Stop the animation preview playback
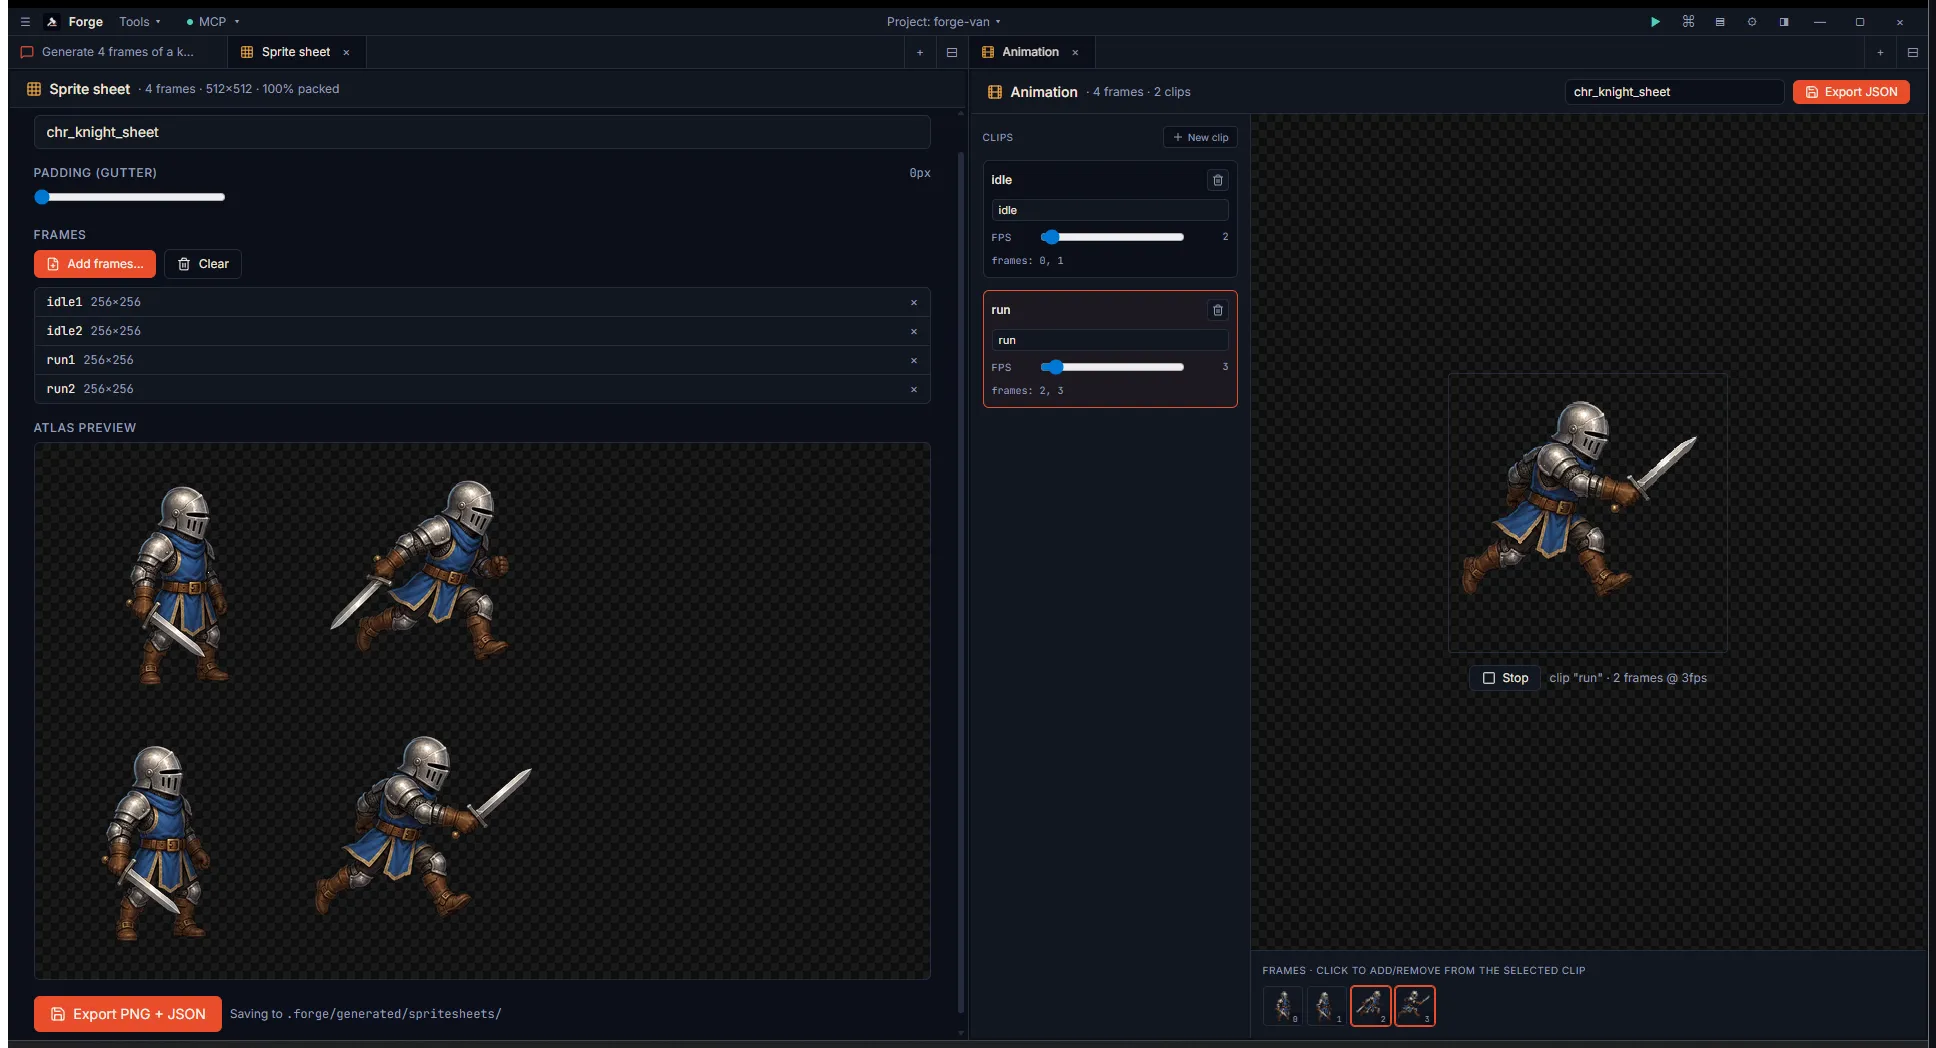This screenshot has height=1048, width=1936. pyautogui.click(x=1505, y=678)
